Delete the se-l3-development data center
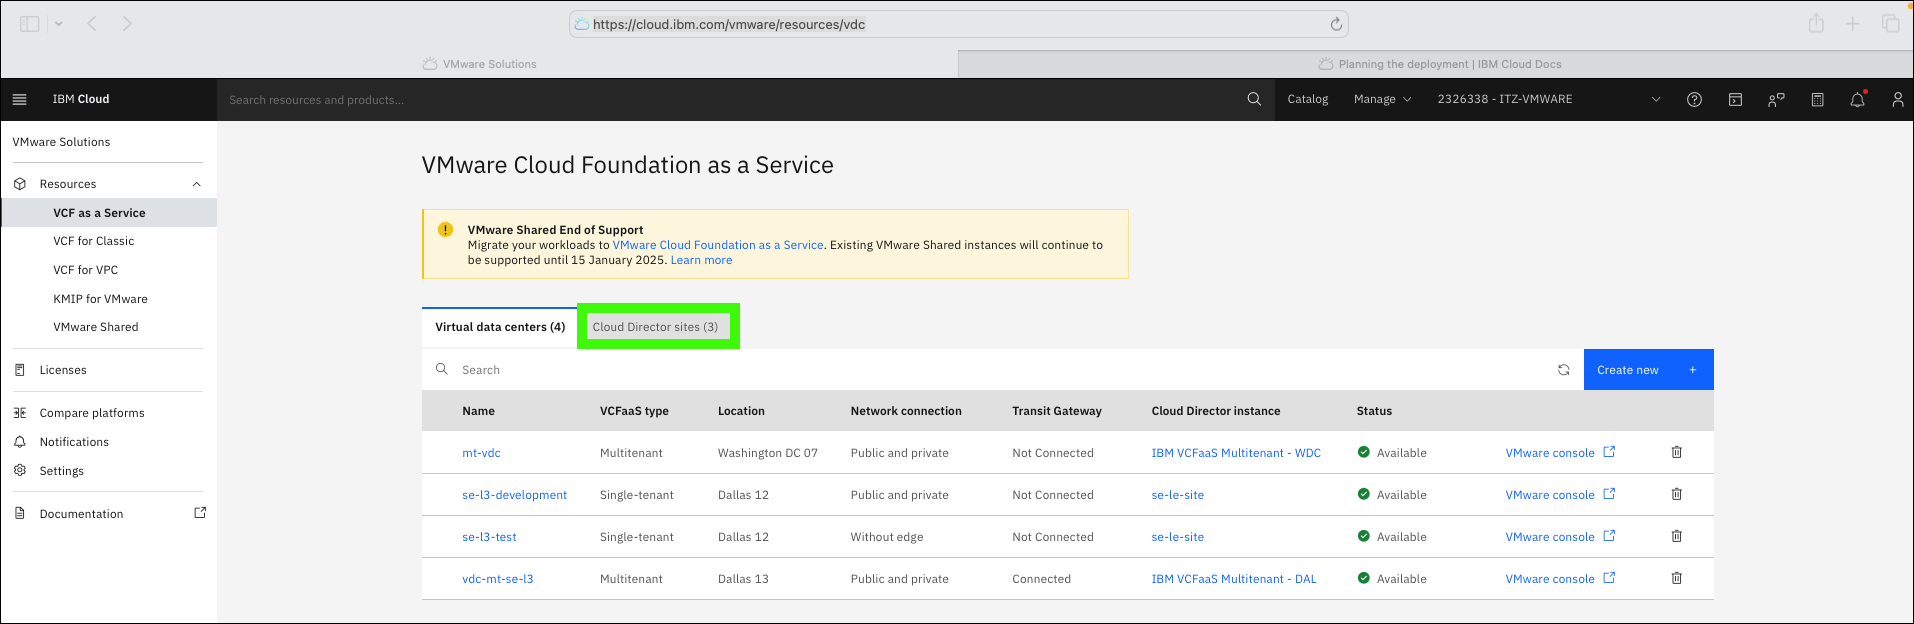The image size is (1914, 624). pos(1676,494)
